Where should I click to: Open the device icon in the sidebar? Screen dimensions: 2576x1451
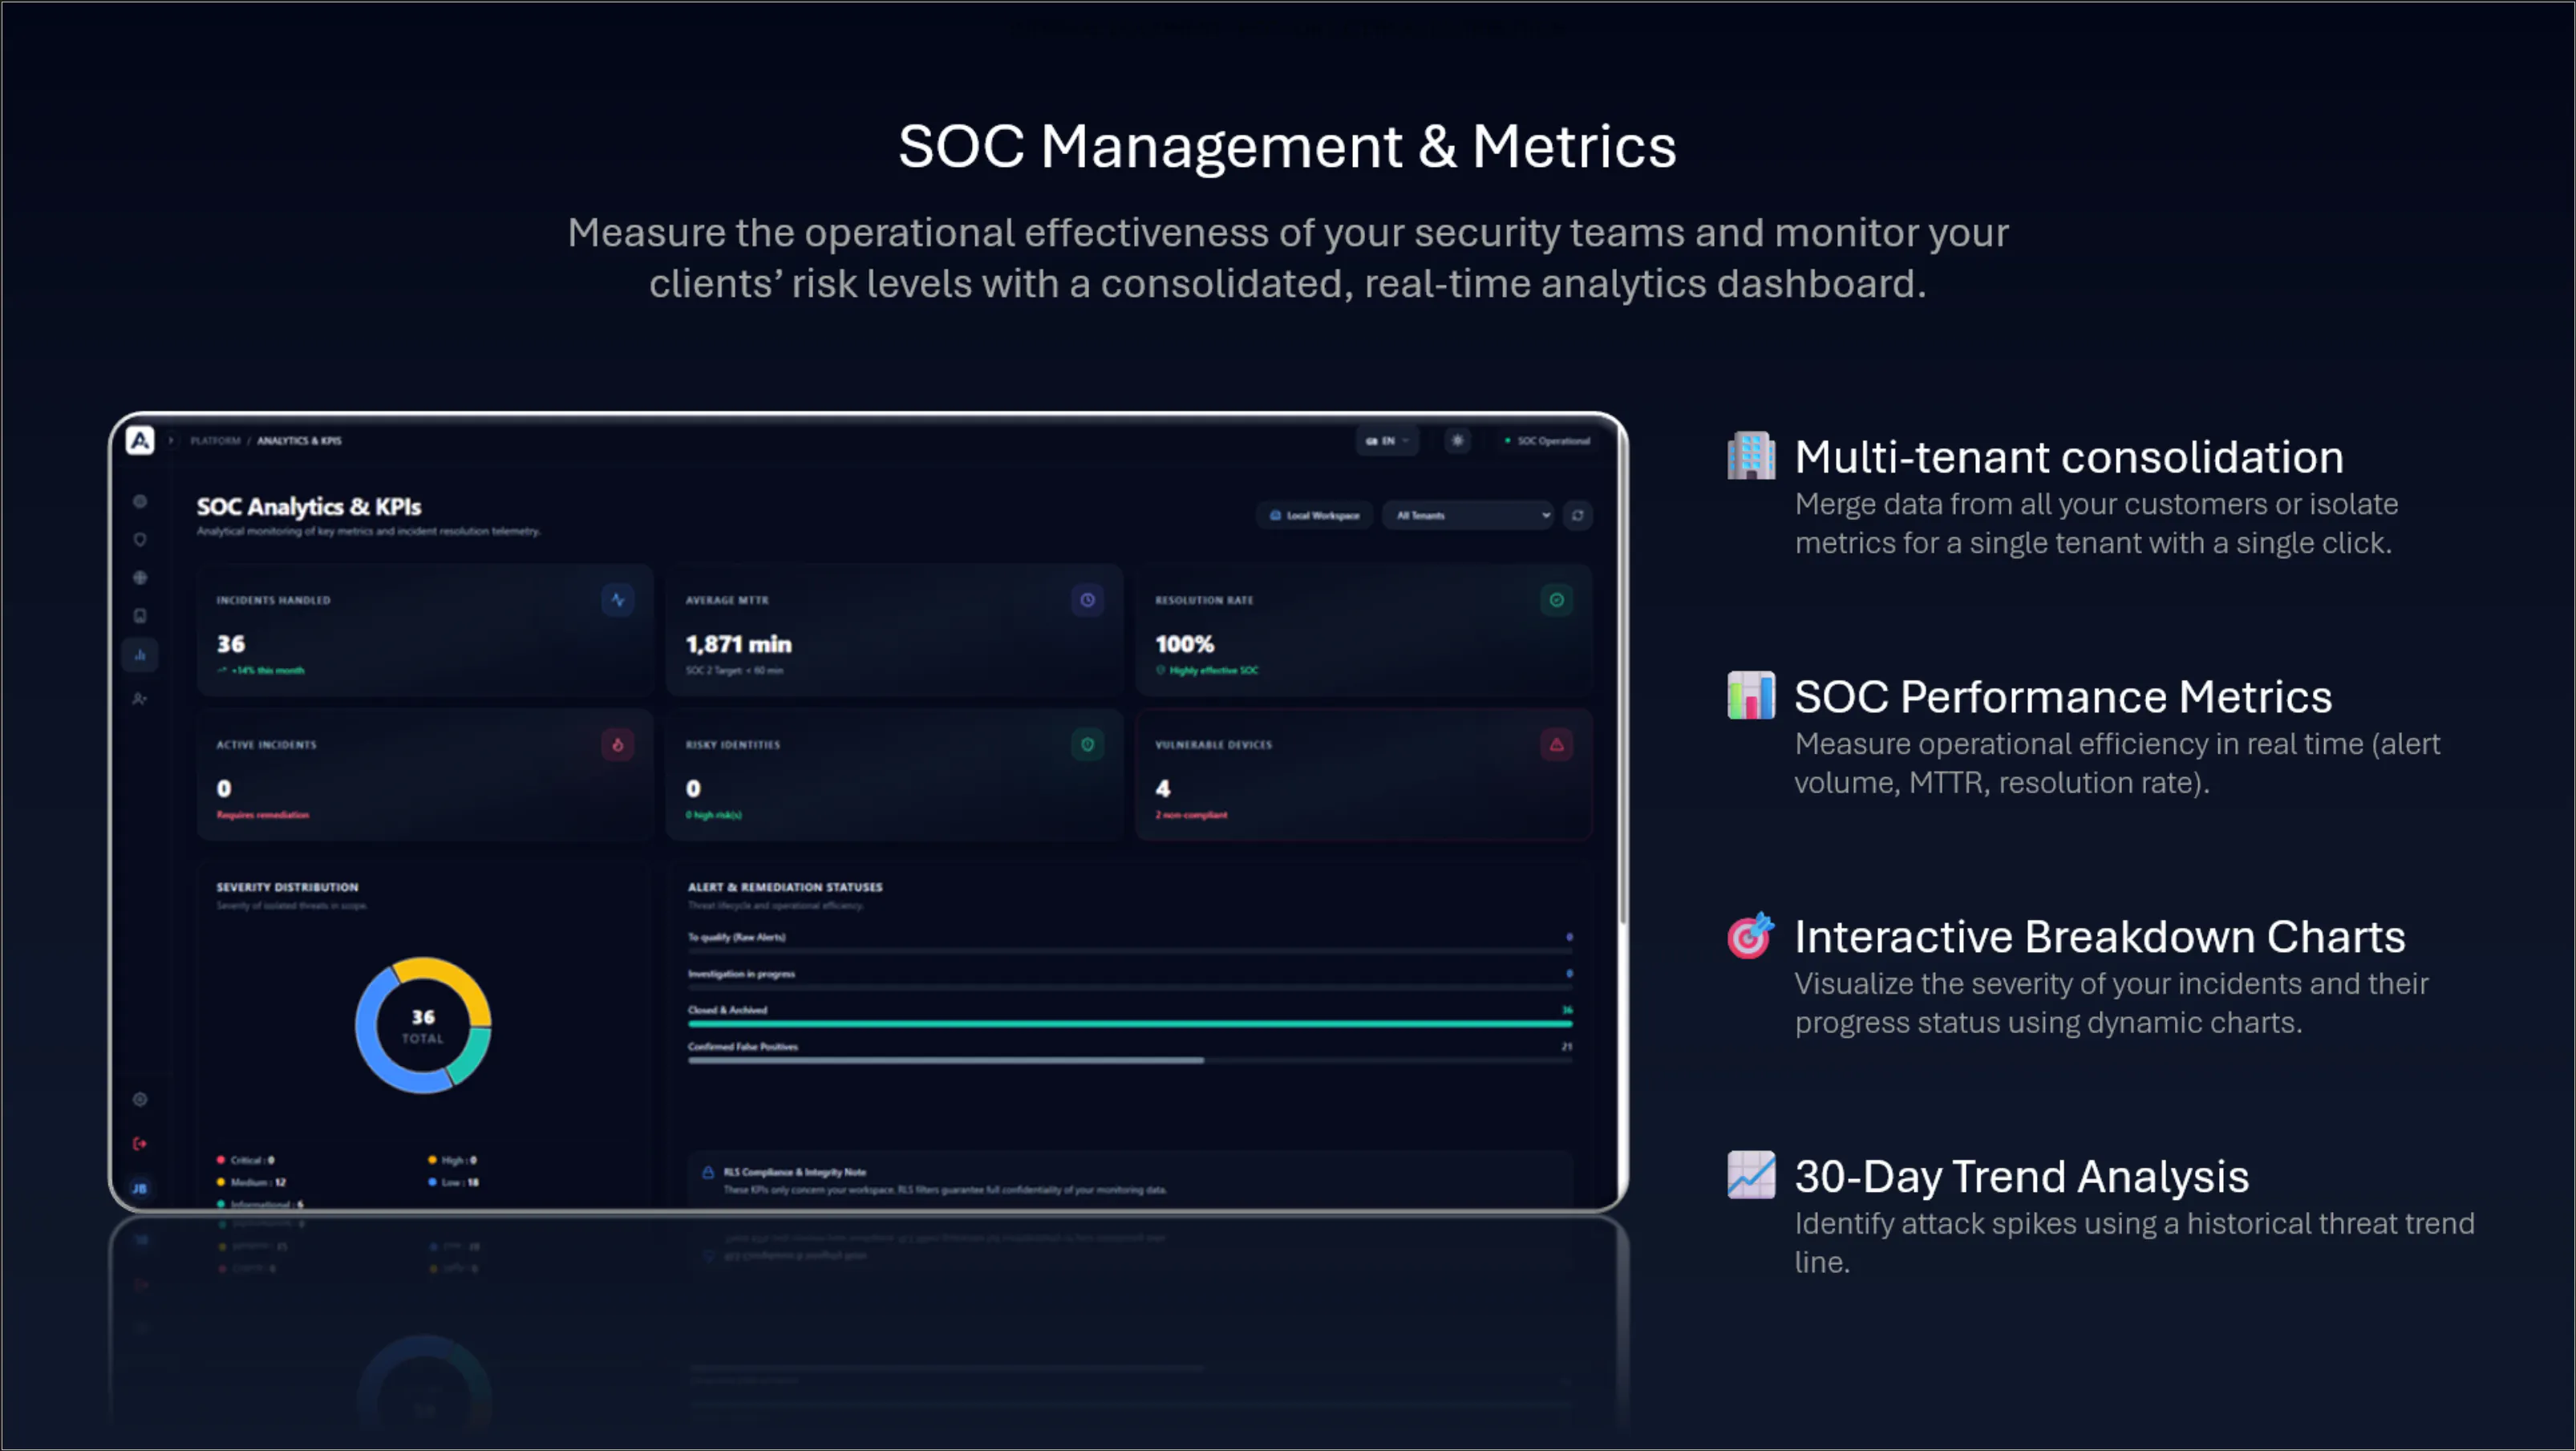point(140,616)
